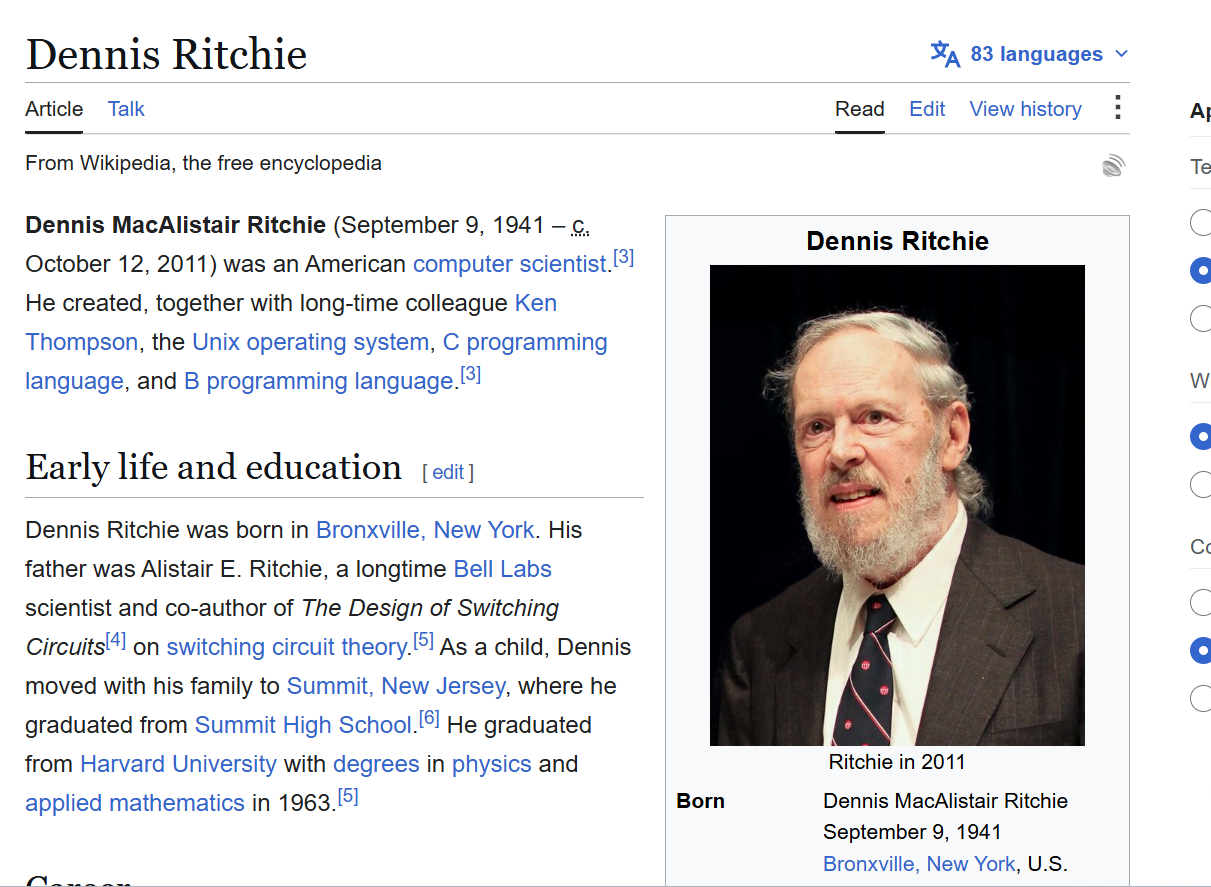Follow the degrees link
This screenshot has width=1211, height=887.
click(x=376, y=764)
